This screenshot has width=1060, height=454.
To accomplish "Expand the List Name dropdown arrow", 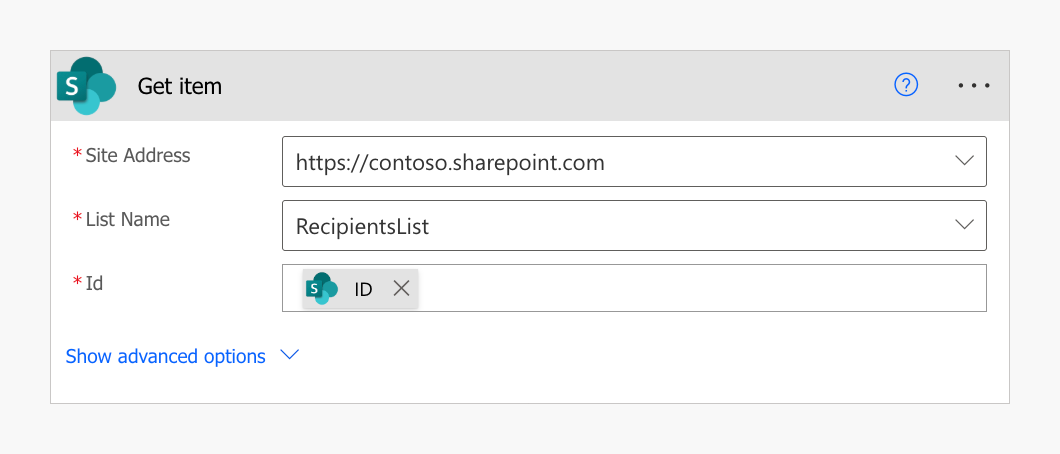I will (x=964, y=225).
